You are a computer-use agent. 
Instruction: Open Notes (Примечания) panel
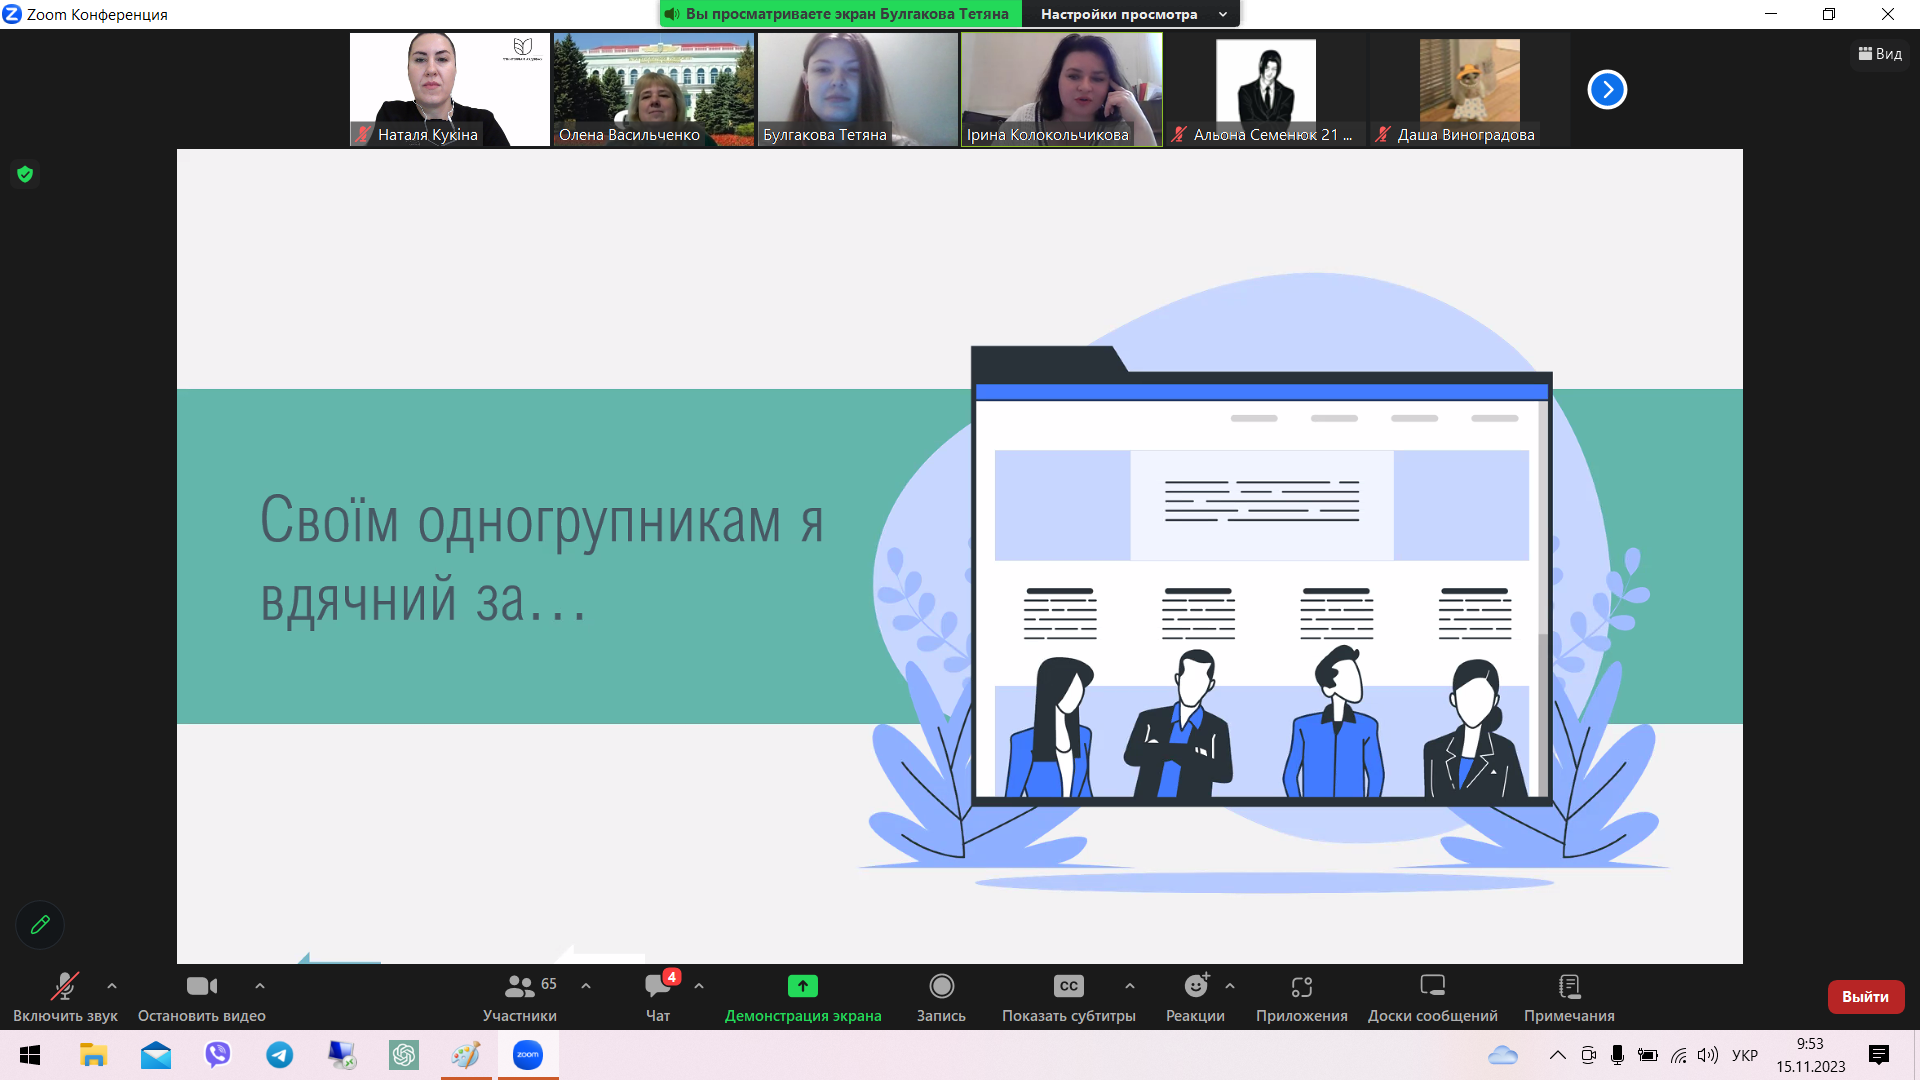1569,987
